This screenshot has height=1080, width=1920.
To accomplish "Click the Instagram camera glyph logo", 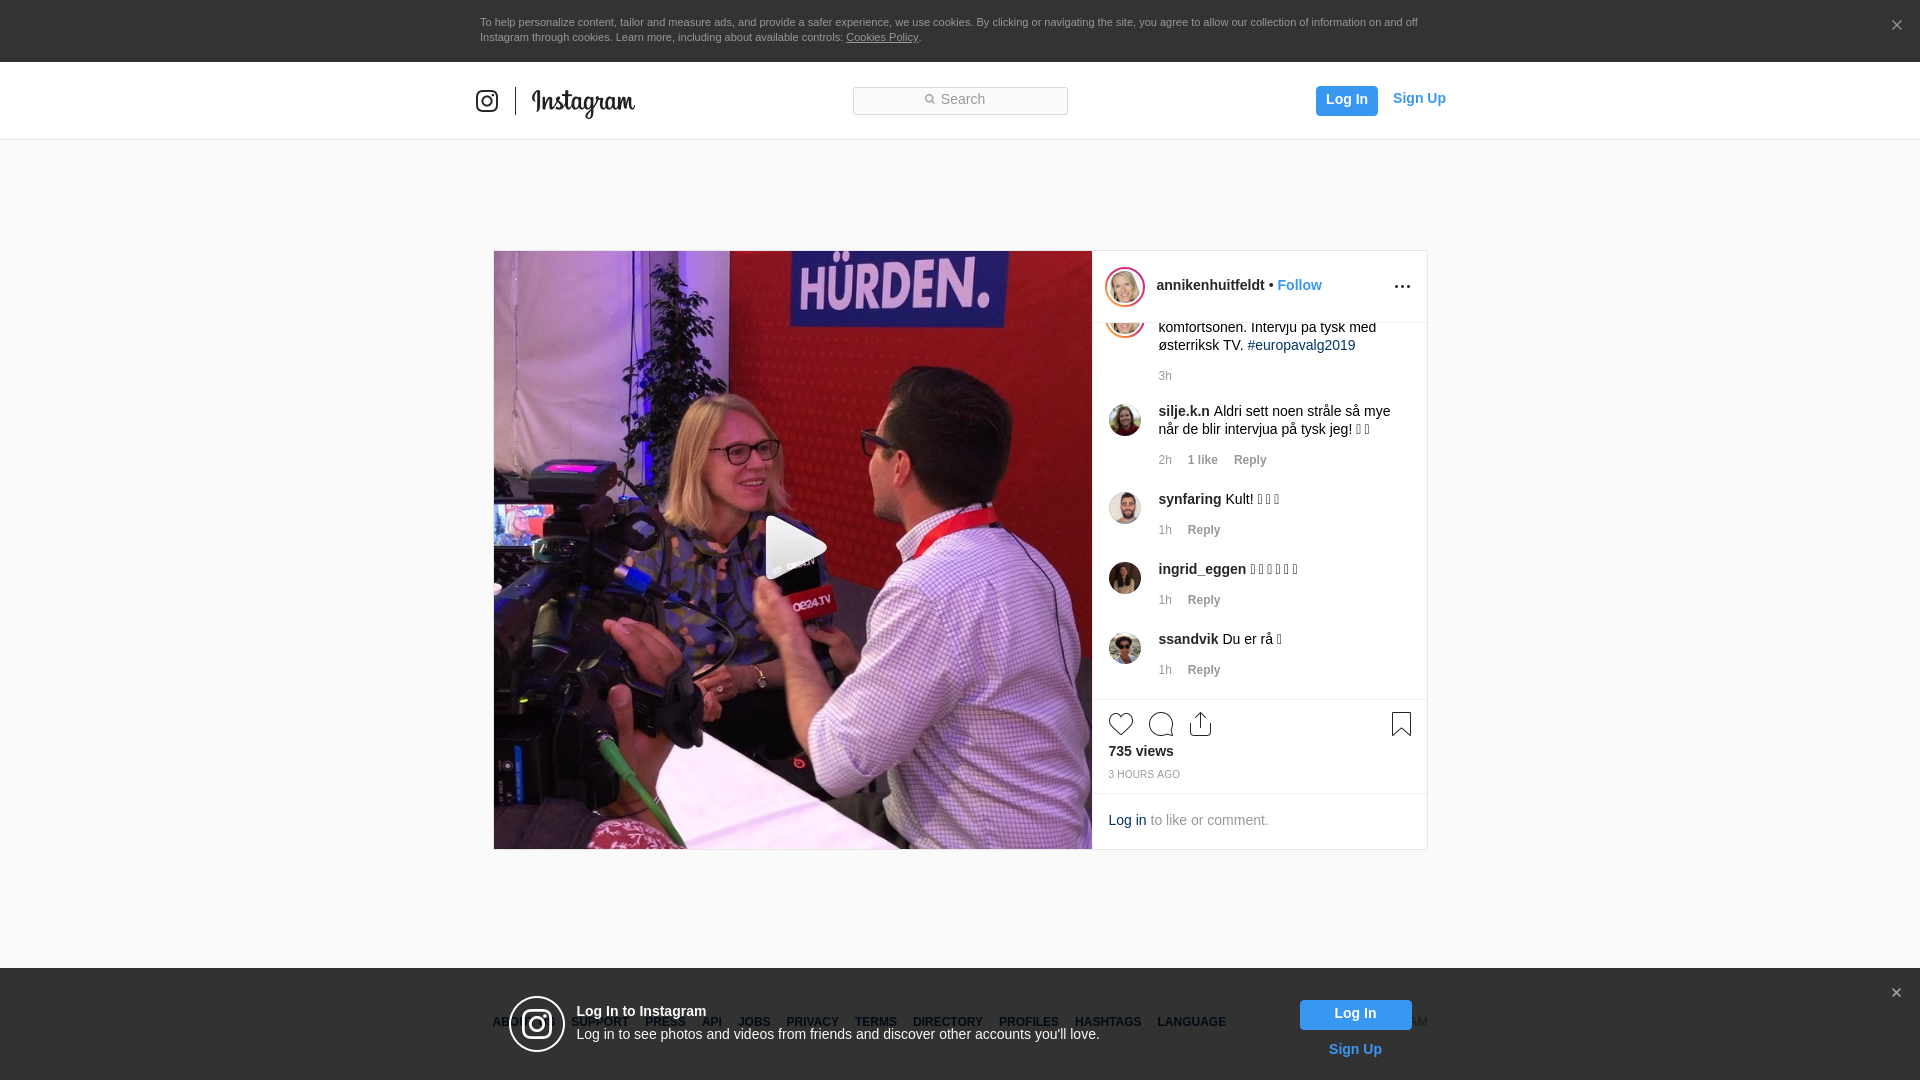I will pos(487,101).
